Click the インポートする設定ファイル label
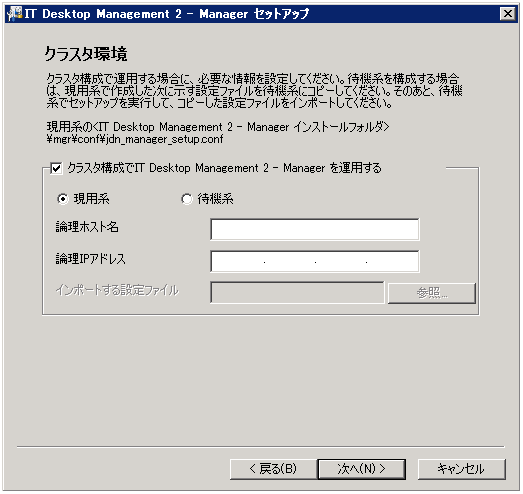The height and width of the screenshot is (494, 523). pyautogui.click(x=117, y=290)
